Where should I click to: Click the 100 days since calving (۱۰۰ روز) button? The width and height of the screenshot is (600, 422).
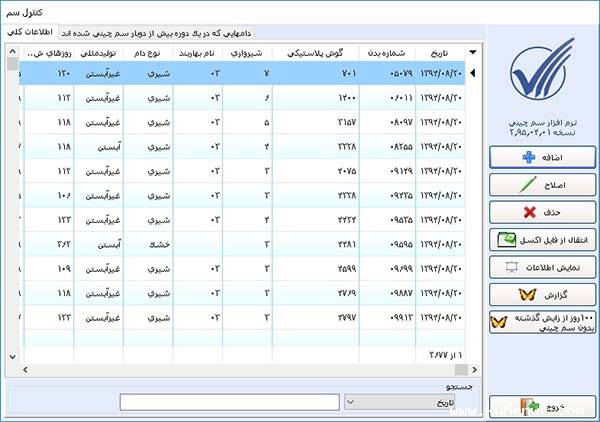click(x=542, y=322)
